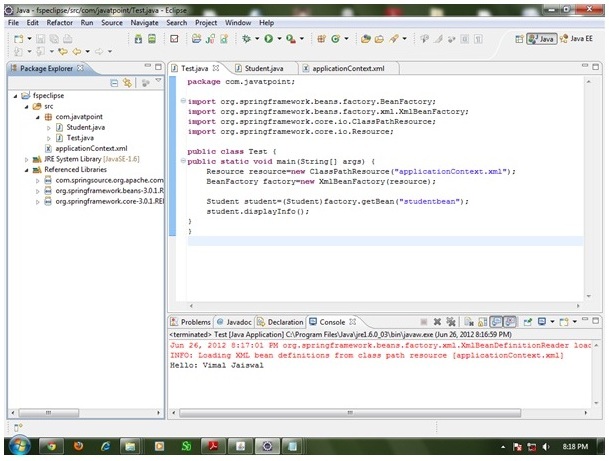Select Test.java in the Package Explorer tree

tap(80, 138)
